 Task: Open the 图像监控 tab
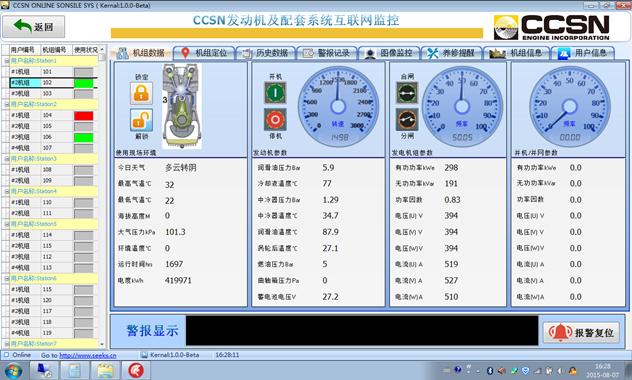389,53
